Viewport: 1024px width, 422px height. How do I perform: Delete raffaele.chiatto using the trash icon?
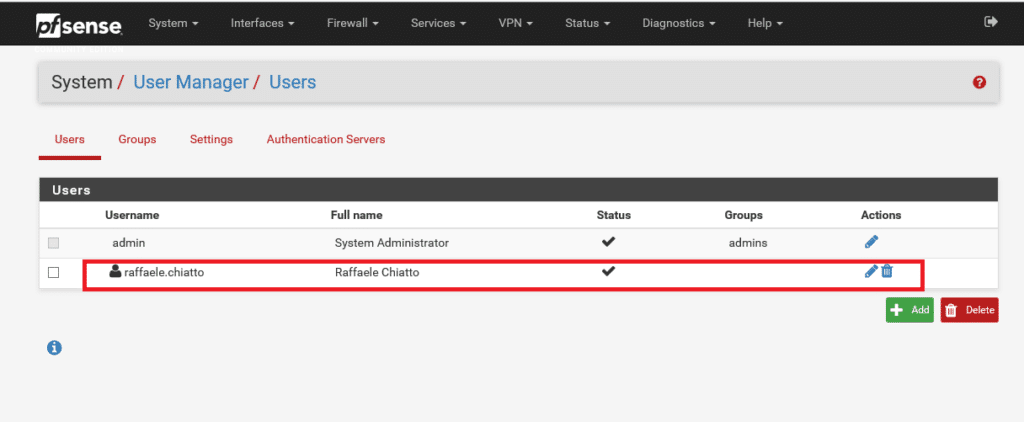tap(887, 271)
